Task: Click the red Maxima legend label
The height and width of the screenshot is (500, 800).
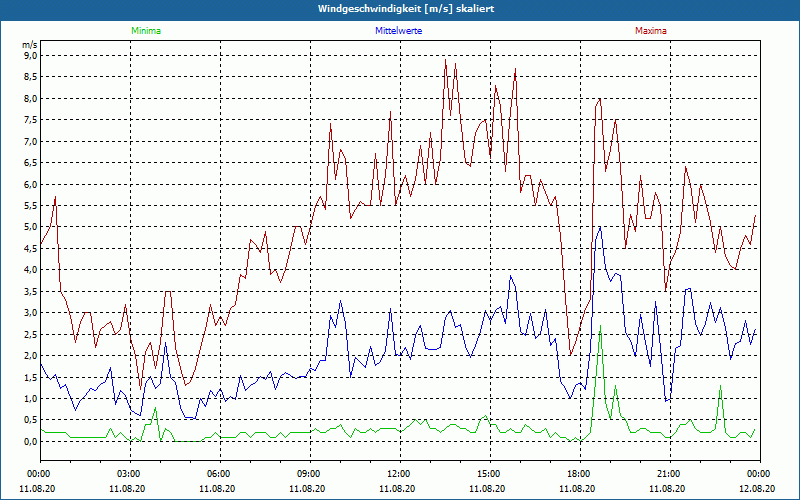Action: click(x=651, y=31)
